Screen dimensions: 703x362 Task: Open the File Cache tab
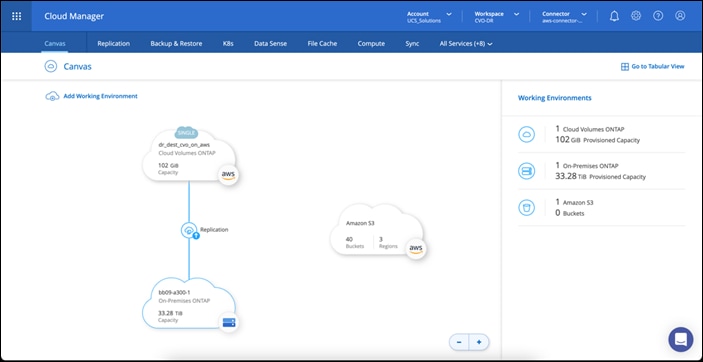[x=322, y=44]
